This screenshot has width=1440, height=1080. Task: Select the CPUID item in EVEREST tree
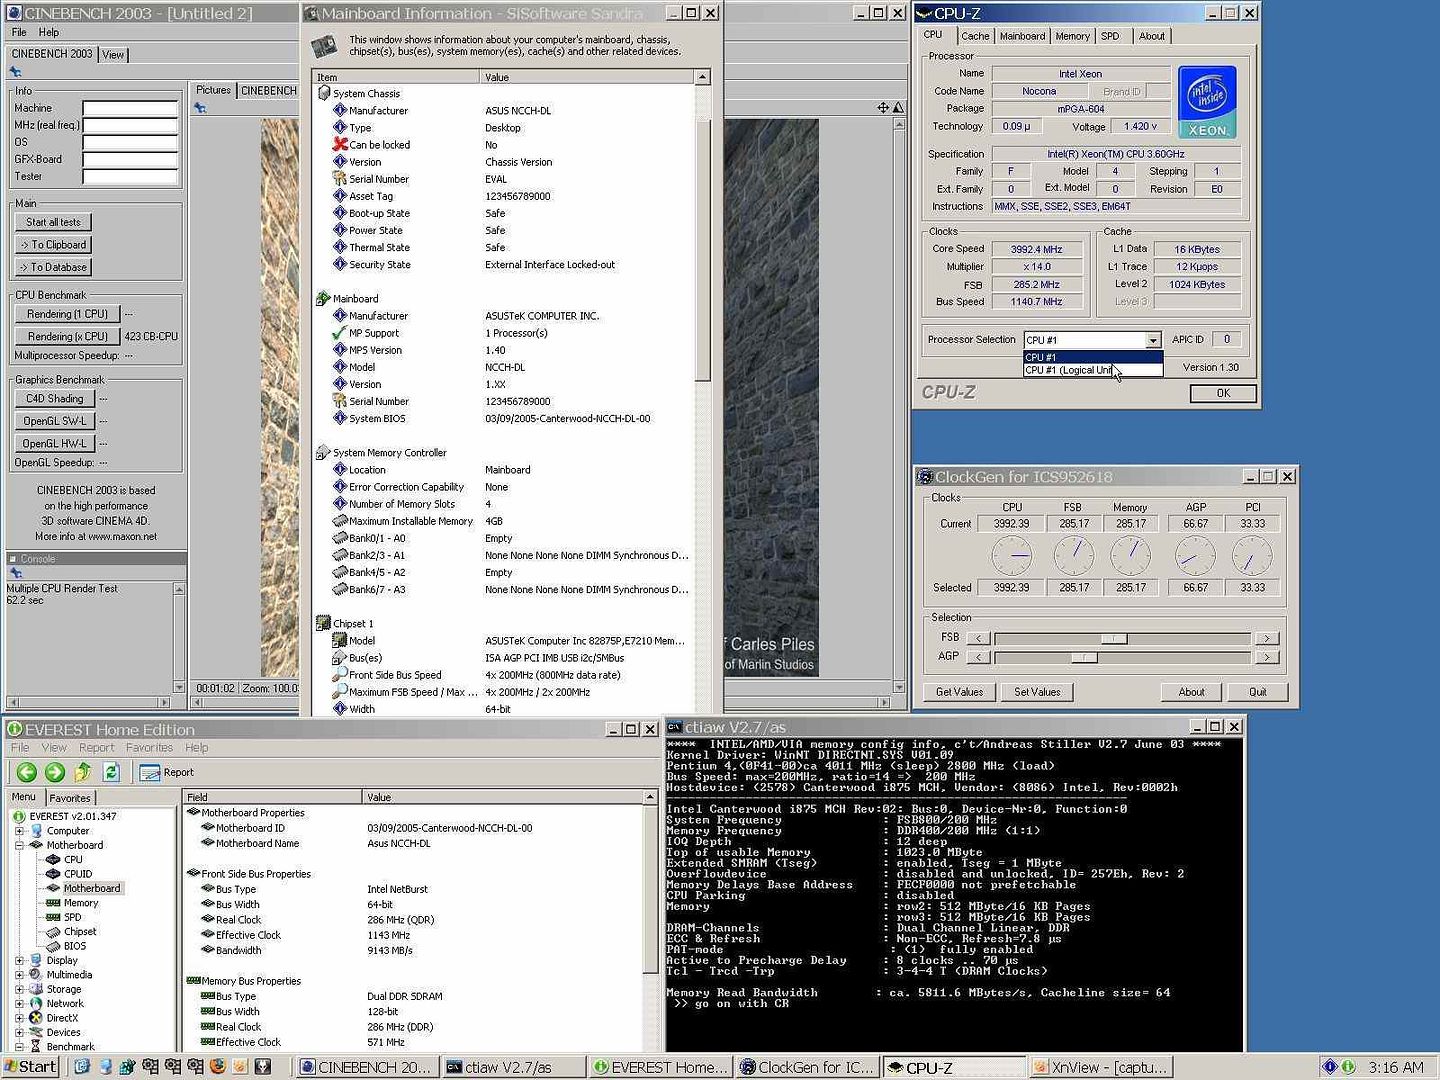[77, 874]
